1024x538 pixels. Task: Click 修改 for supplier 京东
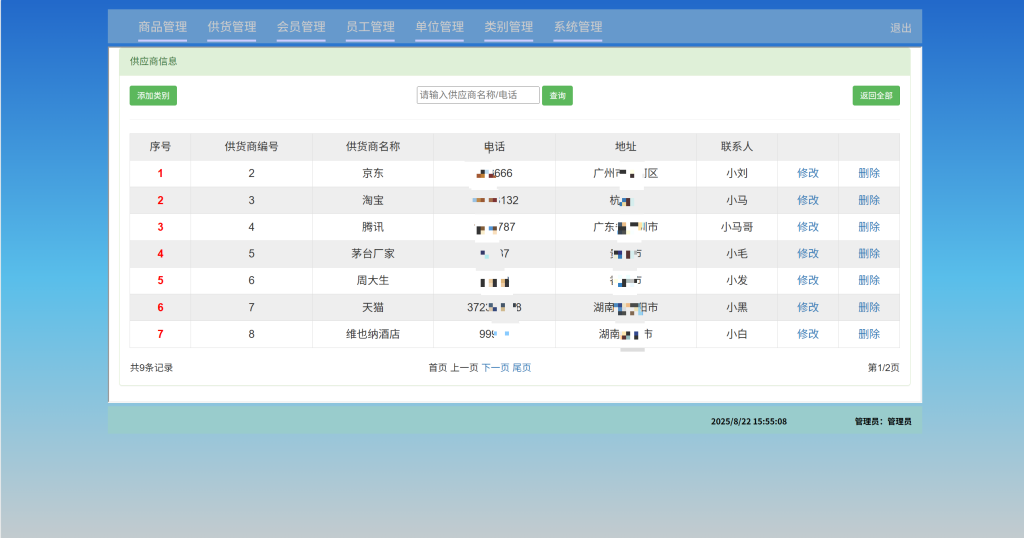click(x=808, y=173)
